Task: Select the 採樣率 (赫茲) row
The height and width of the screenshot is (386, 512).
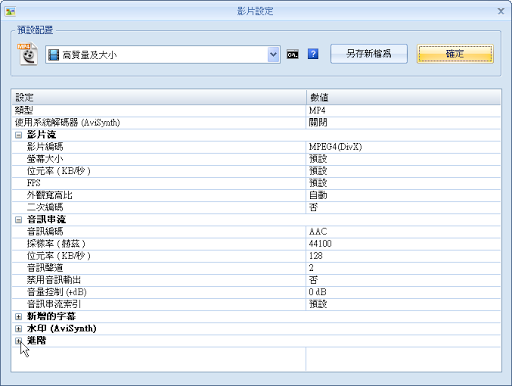Action: [x=256, y=244]
